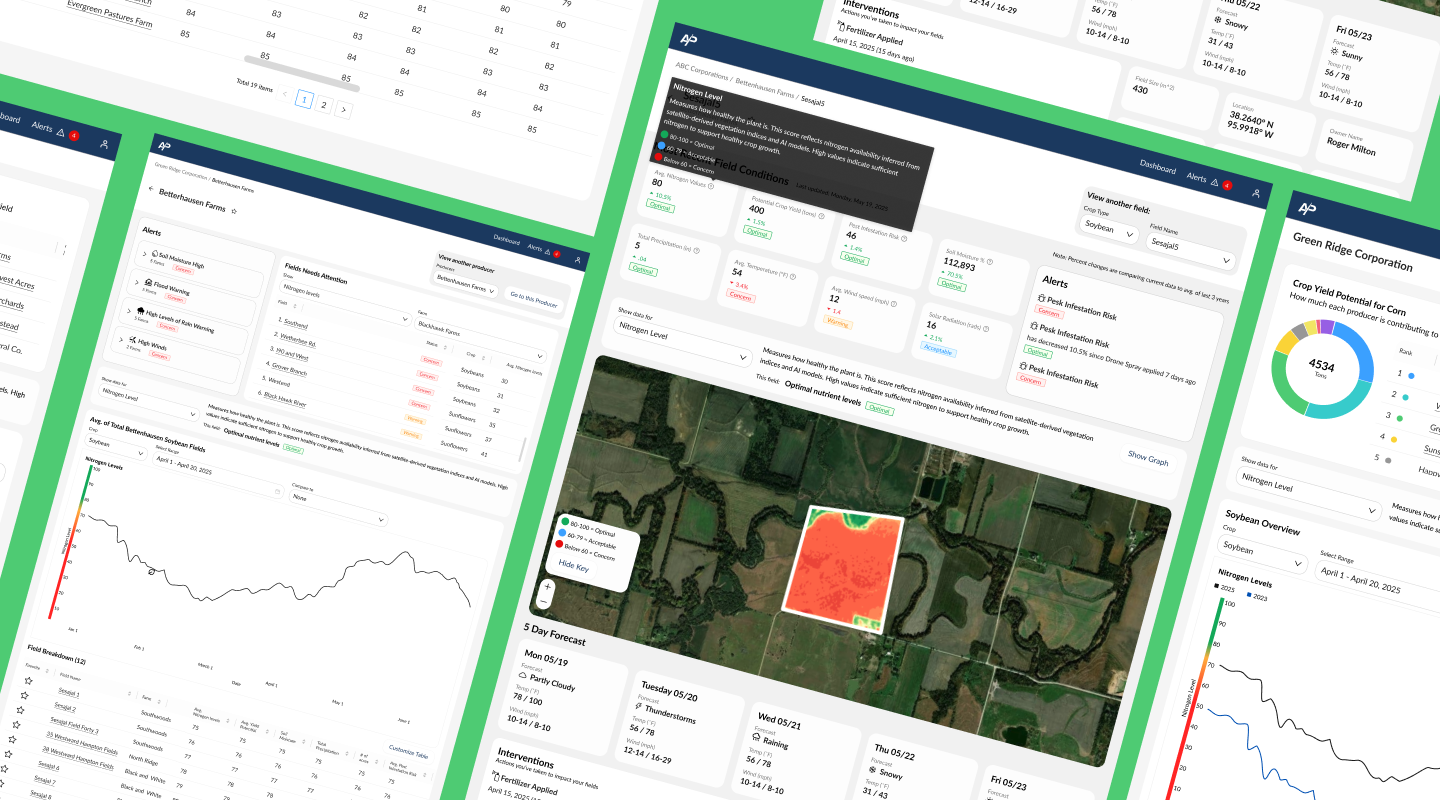Click the Show Graph button
Viewport: 1440px width, 800px height.
(1148, 459)
